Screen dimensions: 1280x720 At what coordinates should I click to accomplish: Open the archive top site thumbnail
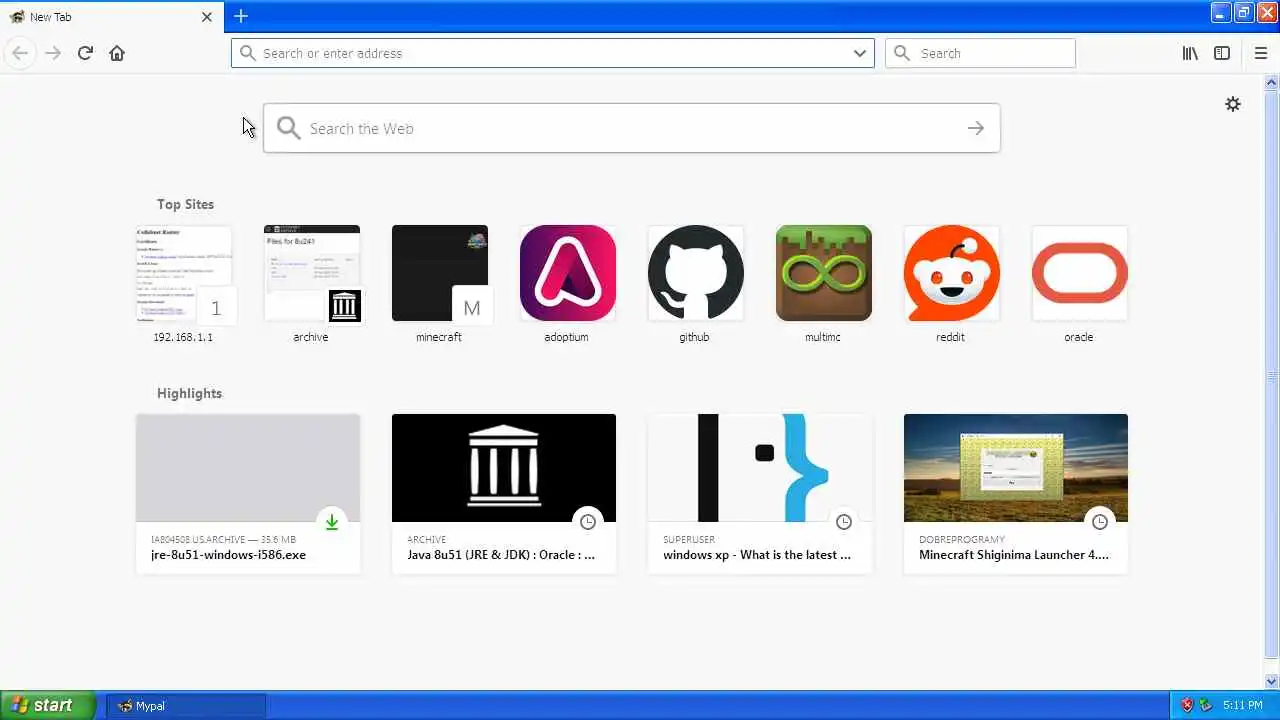pos(311,273)
